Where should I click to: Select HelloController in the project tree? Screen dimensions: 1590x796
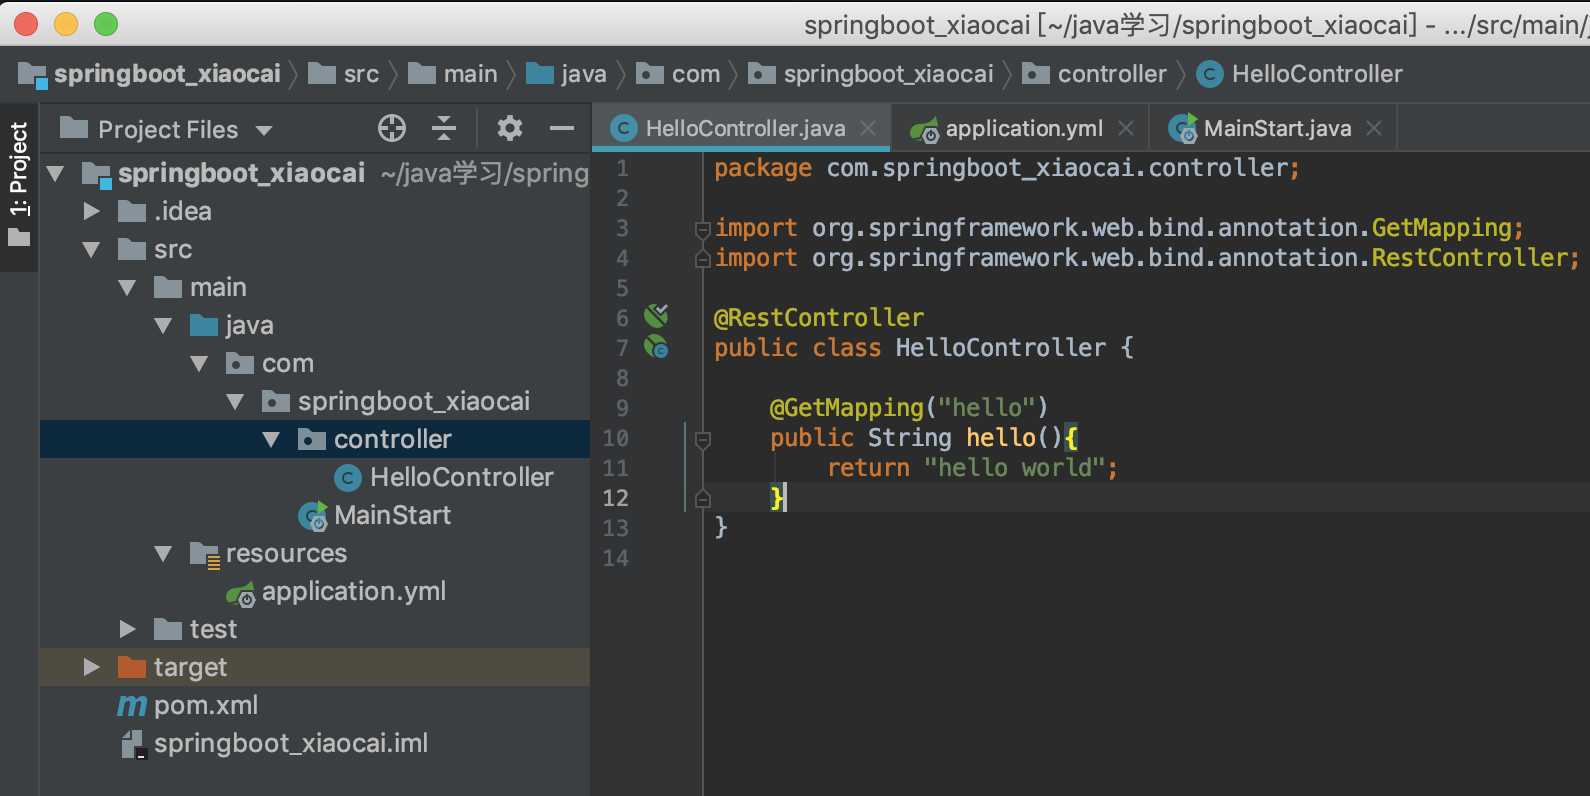[x=461, y=478]
